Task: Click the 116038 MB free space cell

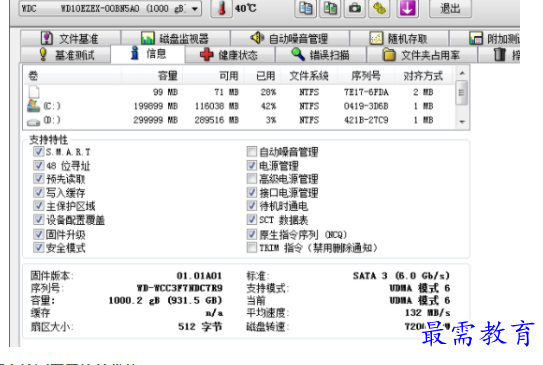Action: (x=216, y=106)
